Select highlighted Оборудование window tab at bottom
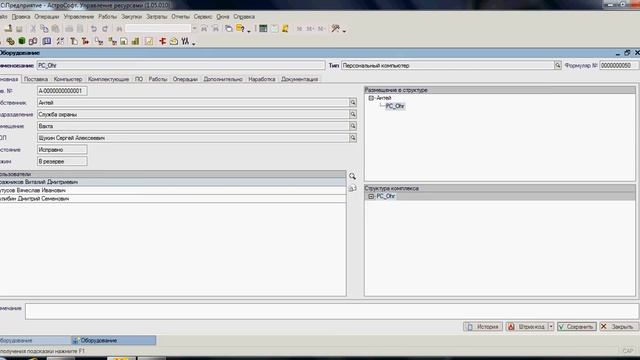This screenshot has height=360, width=640. [113, 340]
